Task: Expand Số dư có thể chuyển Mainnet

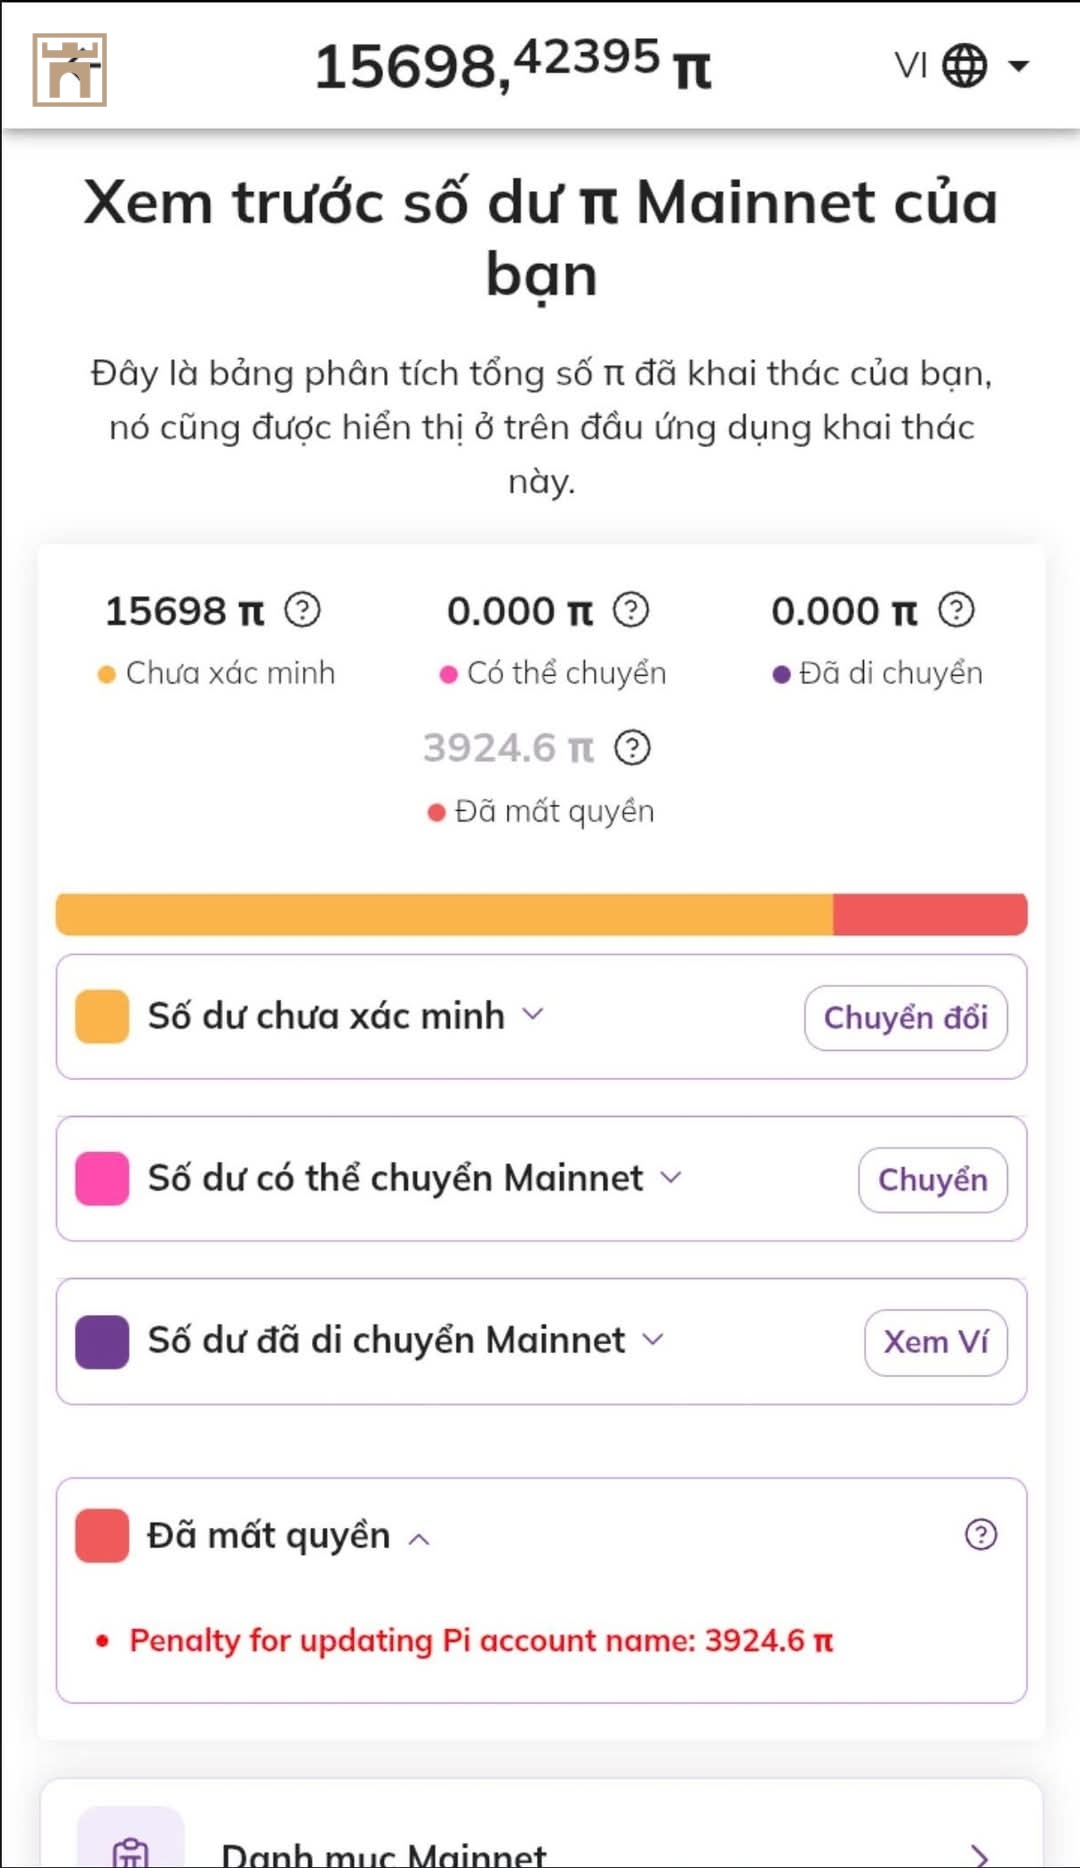Action: pos(671,1177)
